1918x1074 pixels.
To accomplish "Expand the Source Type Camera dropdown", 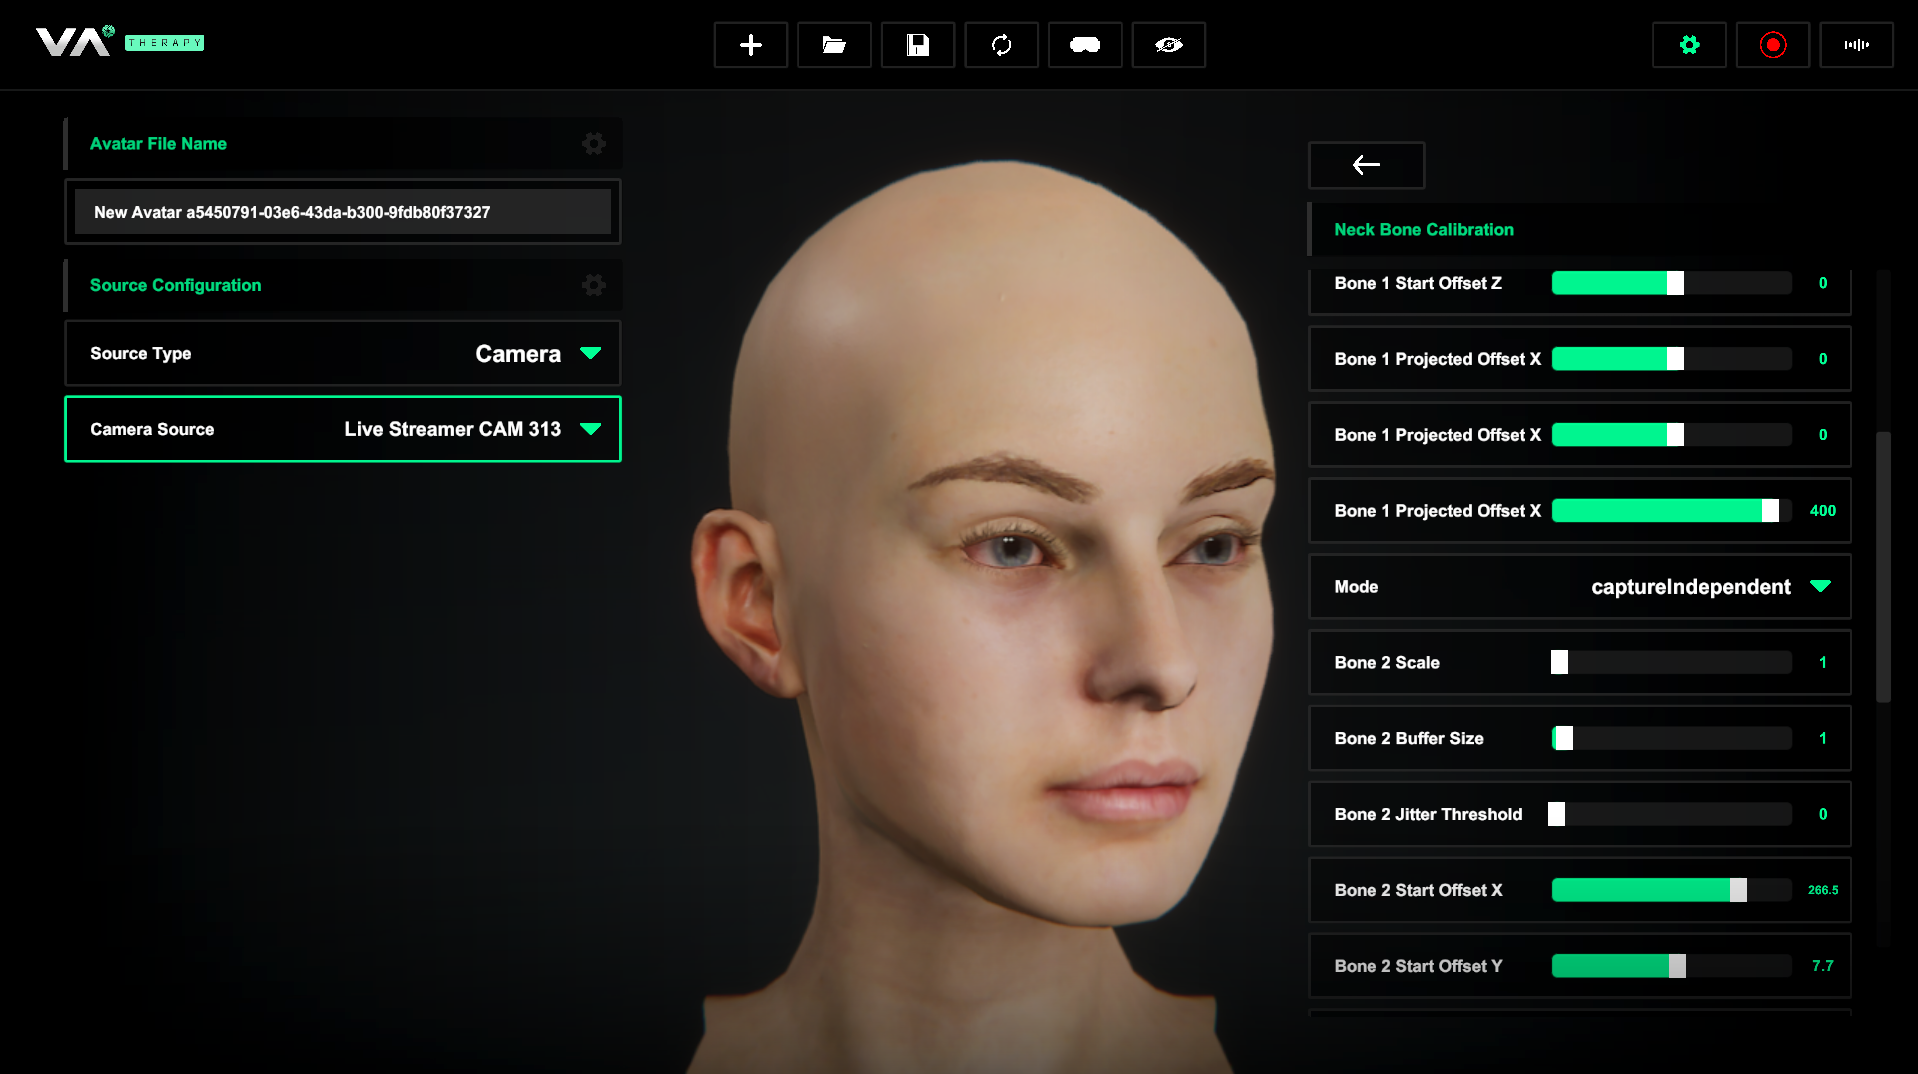I will (590, 353).
